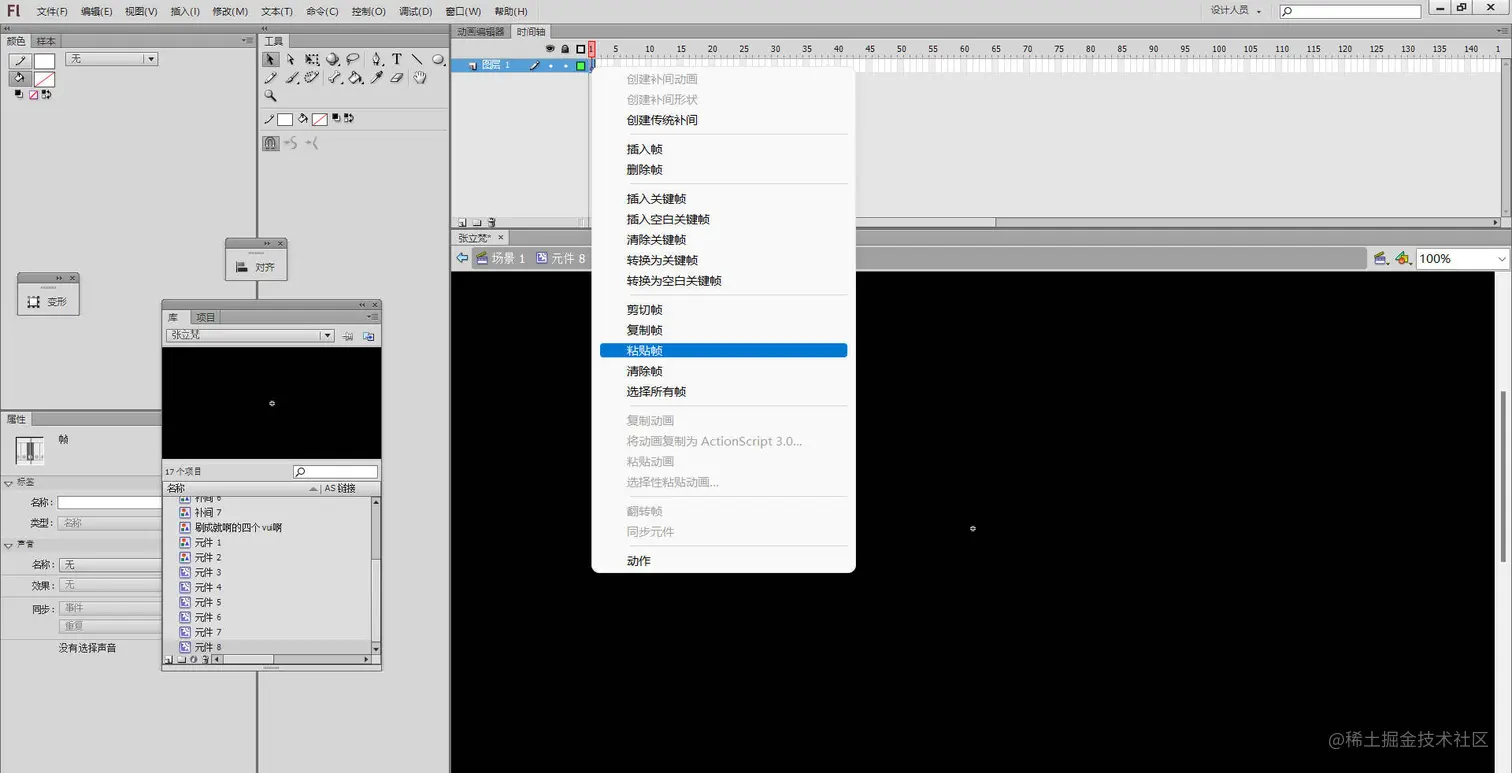Toggle visibility of 图层 1
Screen dimensions: 1512x773
pyautogui.click(x=548, y=65)
